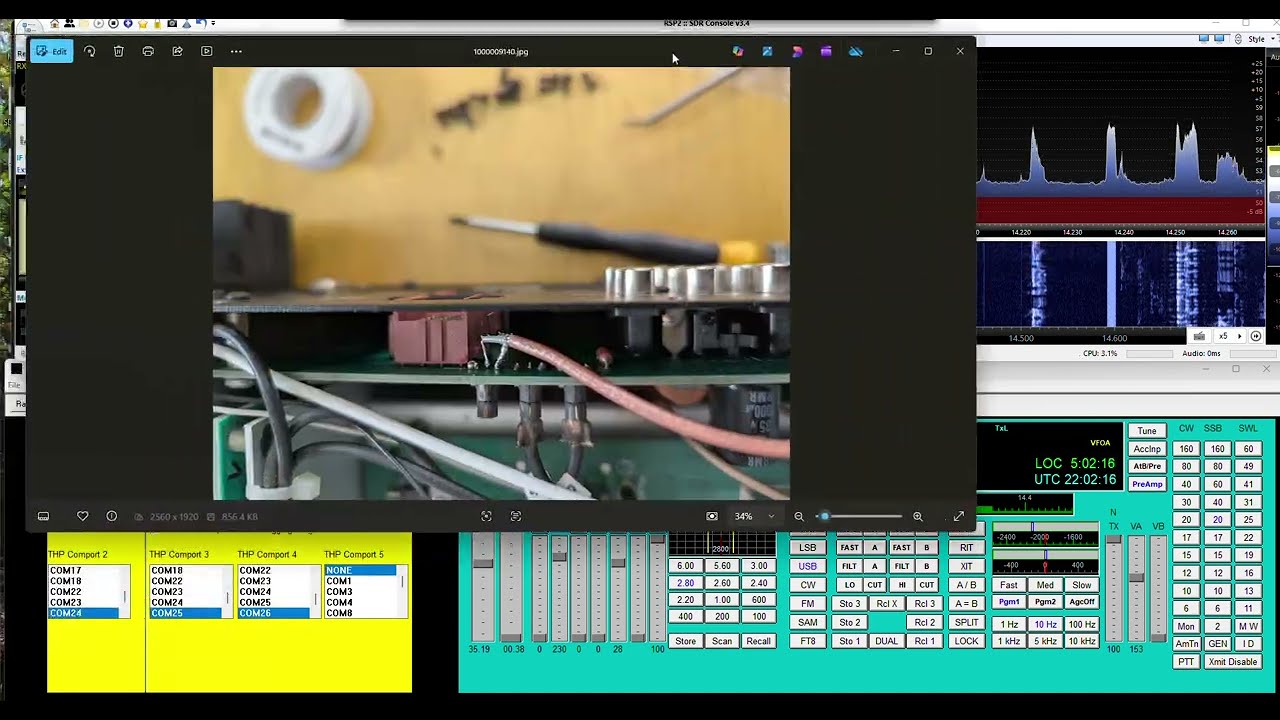Adjust the photo zoom slider
Image resolution: width=1280 pixels, height=720 pixels.
click(x=858, y=516)
